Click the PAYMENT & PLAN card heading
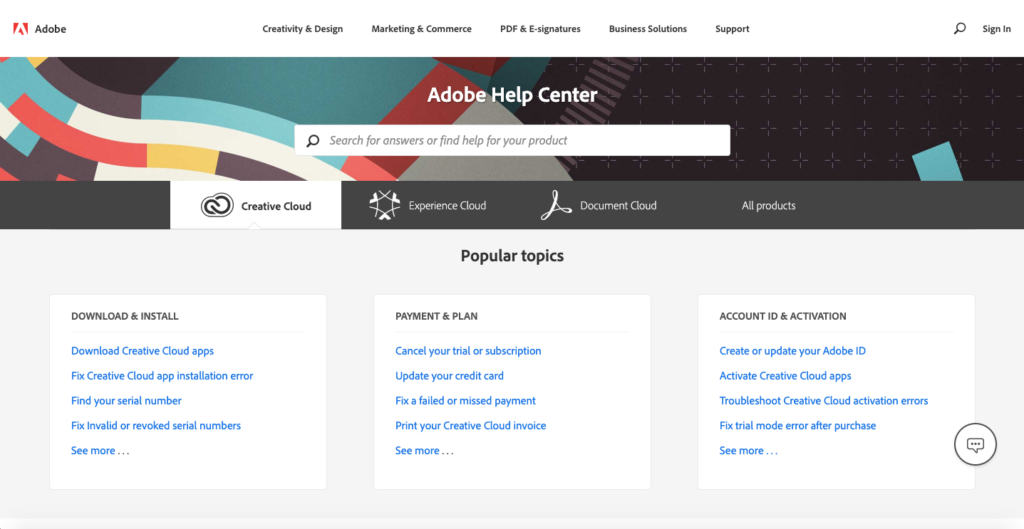The height and width of the screenshot is (529, 1024). pyautogui.click(x=436, y=316)
